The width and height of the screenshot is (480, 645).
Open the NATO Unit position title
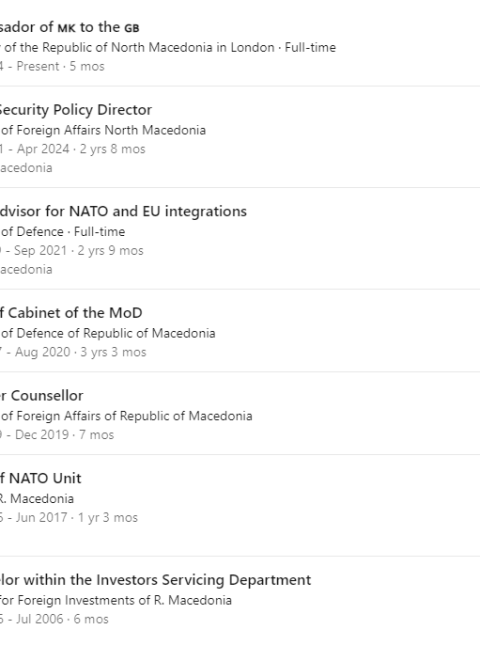(x=41, y=478)
